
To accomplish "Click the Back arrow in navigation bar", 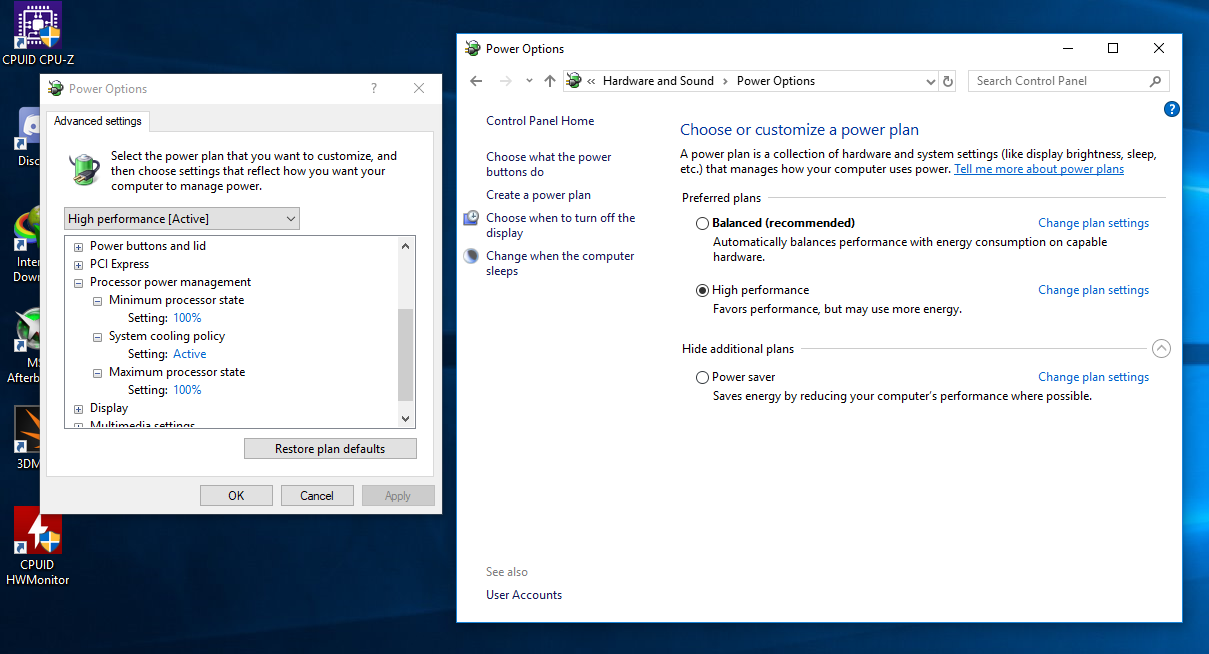I will coord(476,81).
